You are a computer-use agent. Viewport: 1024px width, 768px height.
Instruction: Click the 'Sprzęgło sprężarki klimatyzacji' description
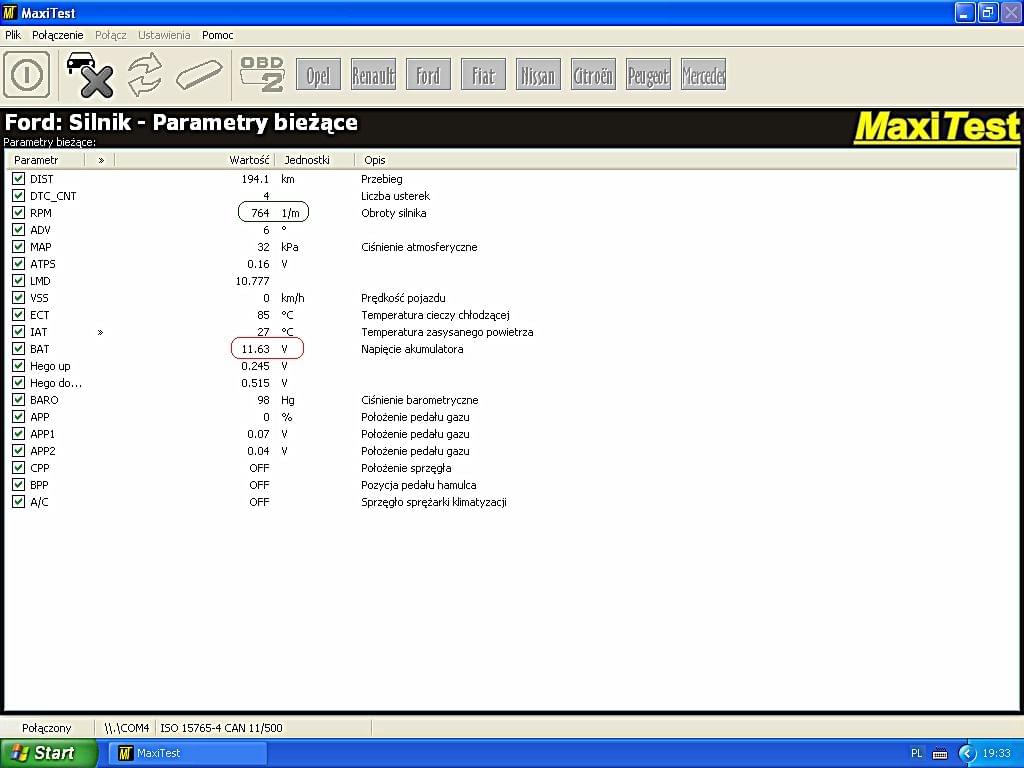coord(434,502)
